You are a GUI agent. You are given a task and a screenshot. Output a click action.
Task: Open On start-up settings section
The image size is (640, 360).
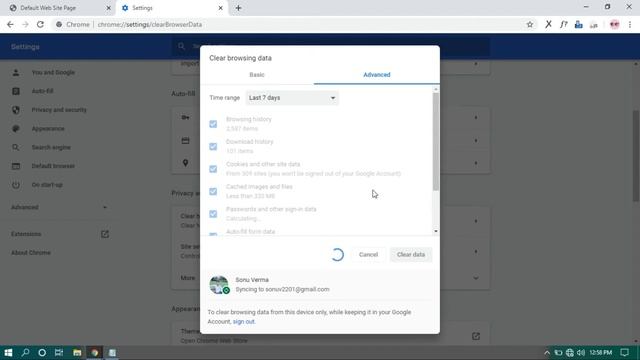(x=47, y=185)
